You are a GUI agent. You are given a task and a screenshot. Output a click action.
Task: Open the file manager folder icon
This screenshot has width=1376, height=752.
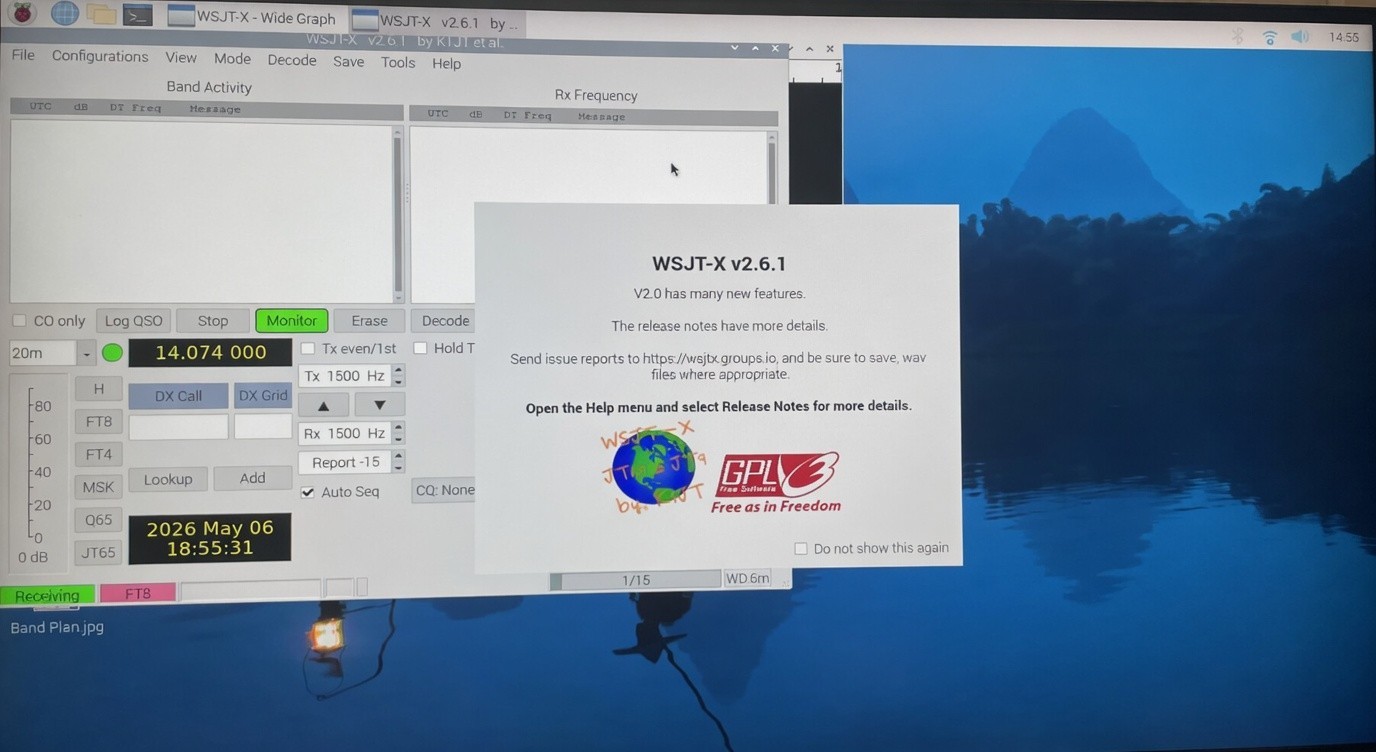(101, 14)
